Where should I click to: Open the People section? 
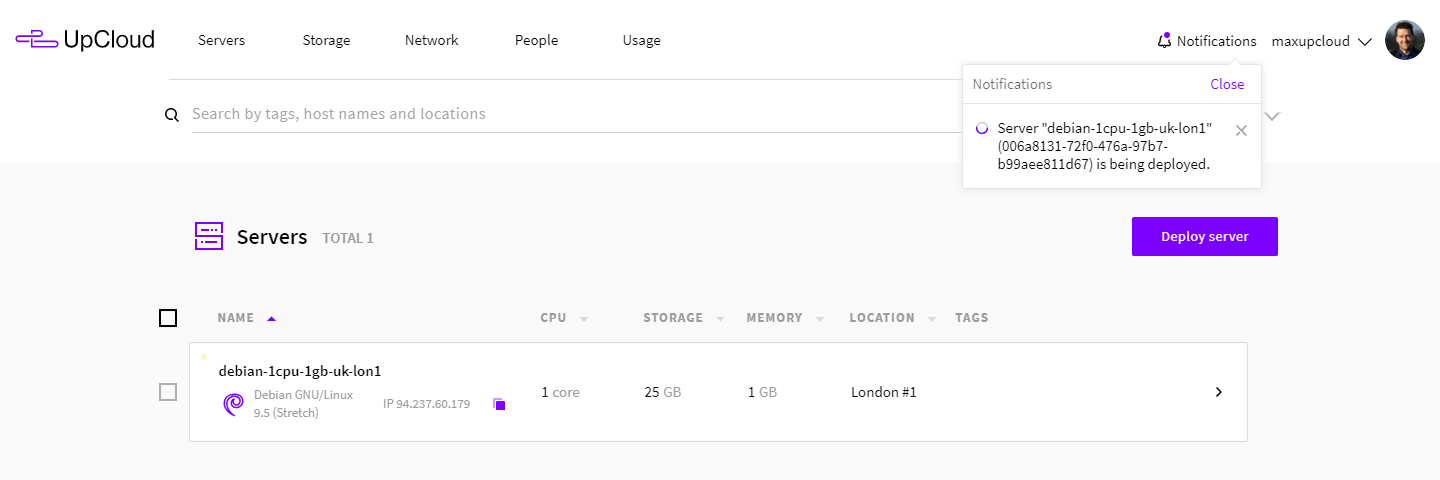pyautogui.click(x=536, y=41)
